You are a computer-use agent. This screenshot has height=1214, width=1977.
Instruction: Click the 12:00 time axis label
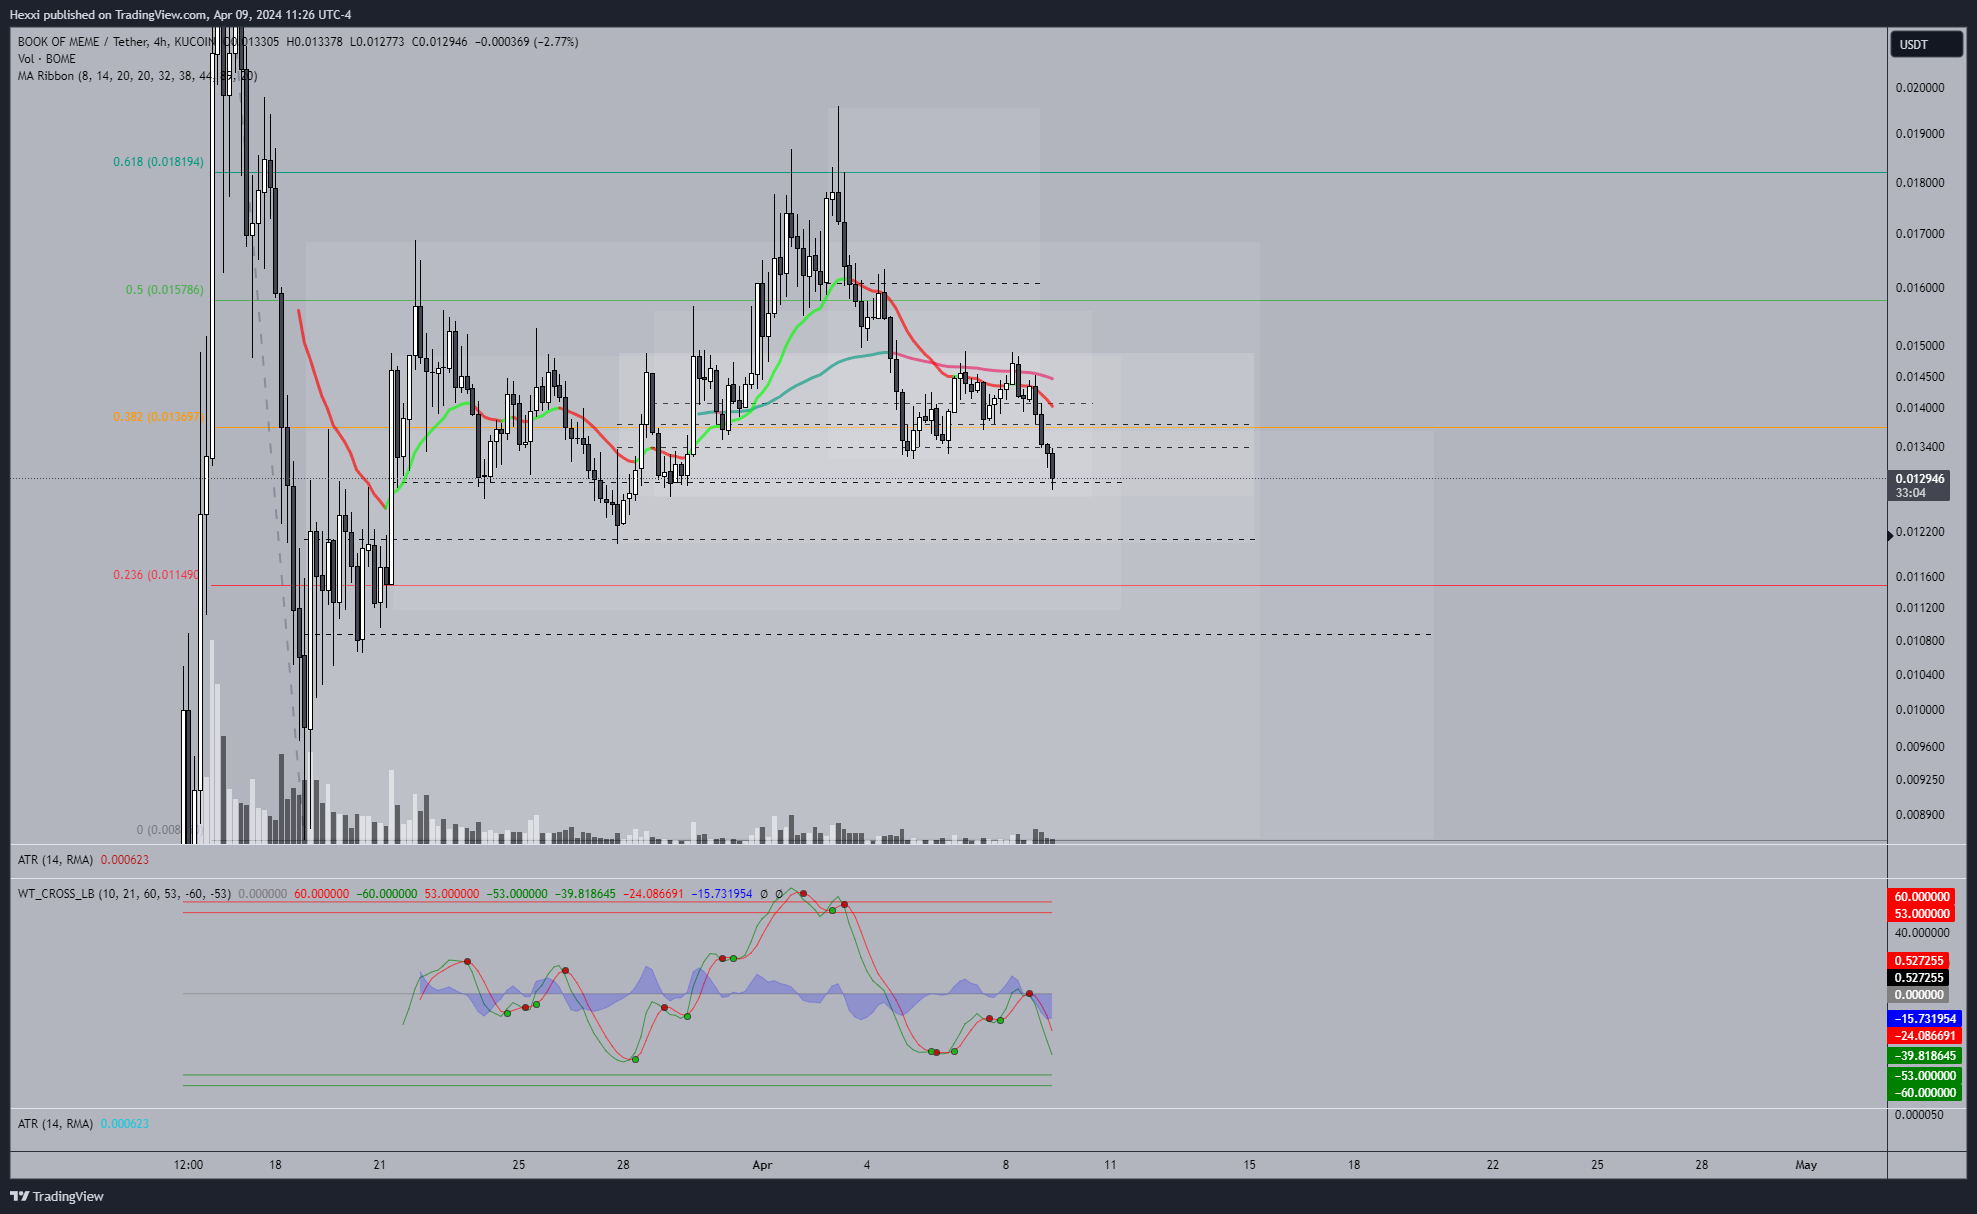pyautogui.click(x=188, y=1165)
